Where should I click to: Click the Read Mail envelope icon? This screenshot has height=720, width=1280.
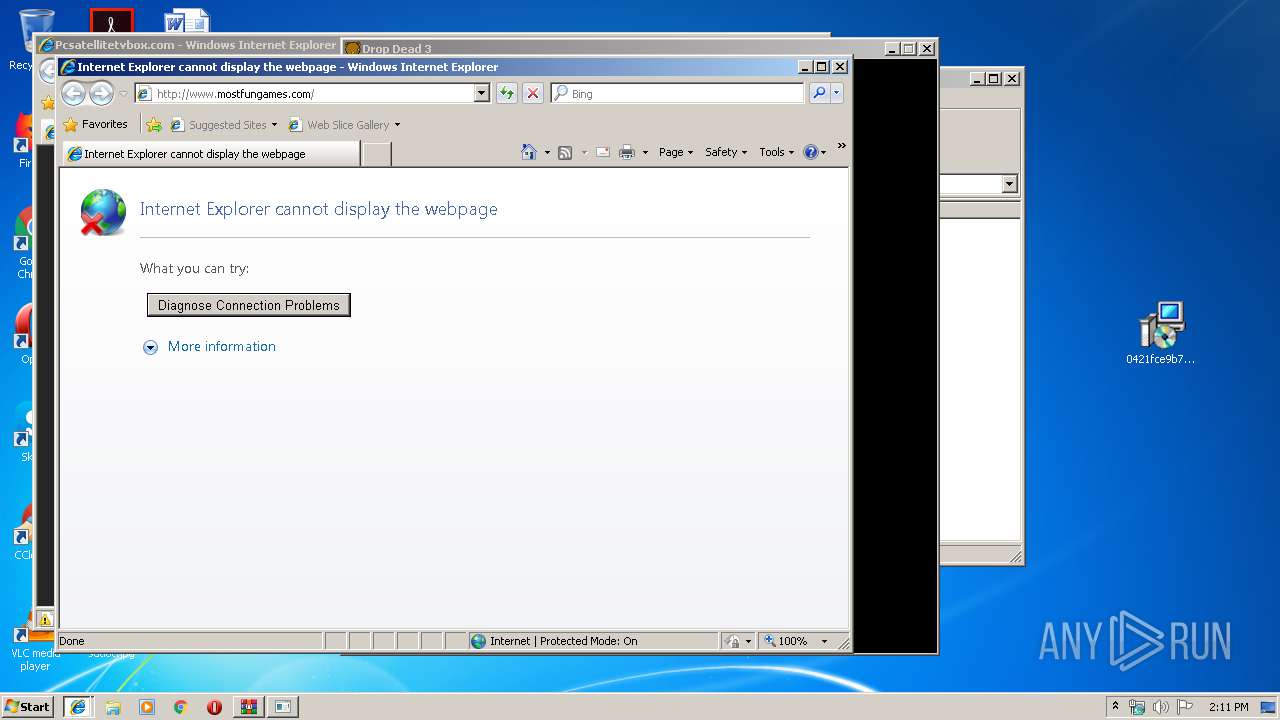point(603,152)
